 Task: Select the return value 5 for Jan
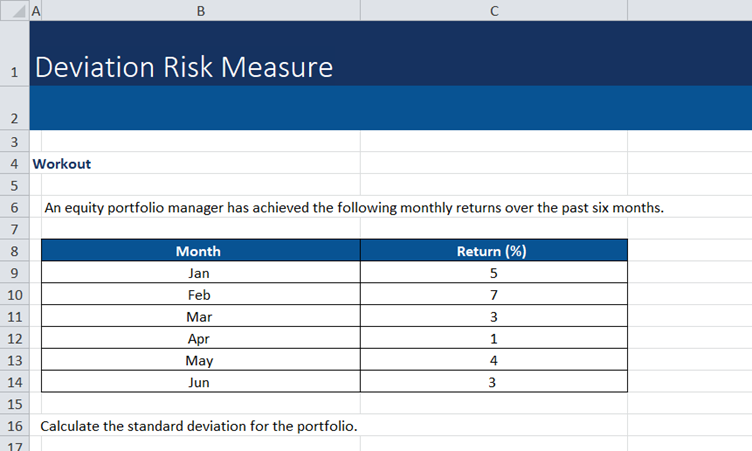(x=493, y=273)
